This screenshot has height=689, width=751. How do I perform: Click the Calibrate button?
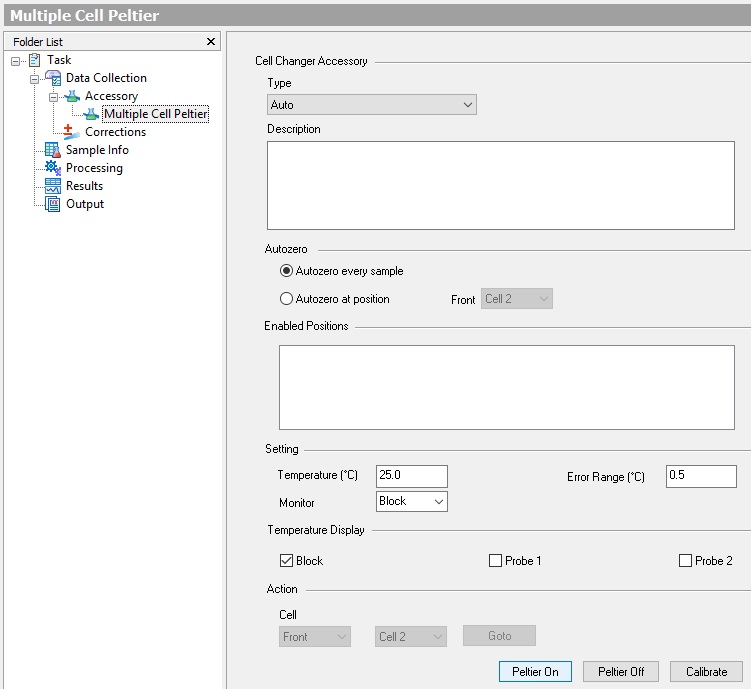(706, 671)
